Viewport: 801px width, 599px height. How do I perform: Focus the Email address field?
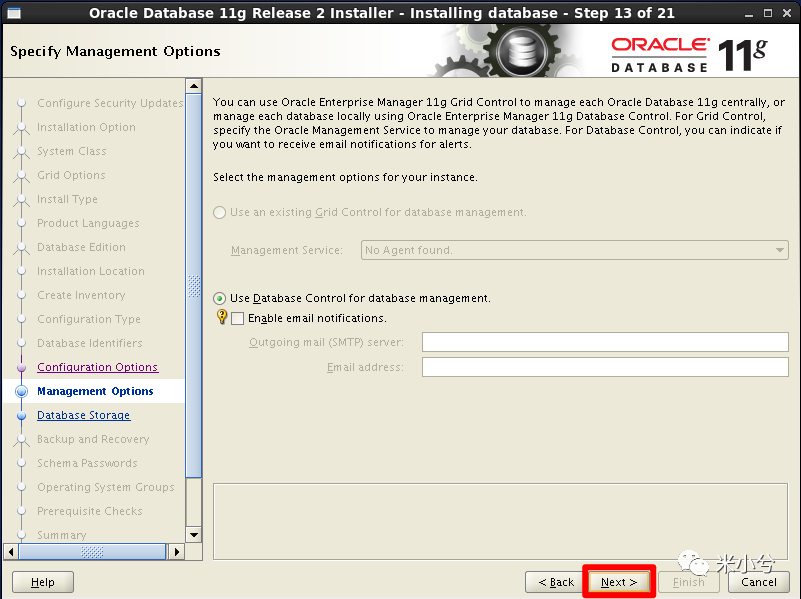(x=605, y=367)
